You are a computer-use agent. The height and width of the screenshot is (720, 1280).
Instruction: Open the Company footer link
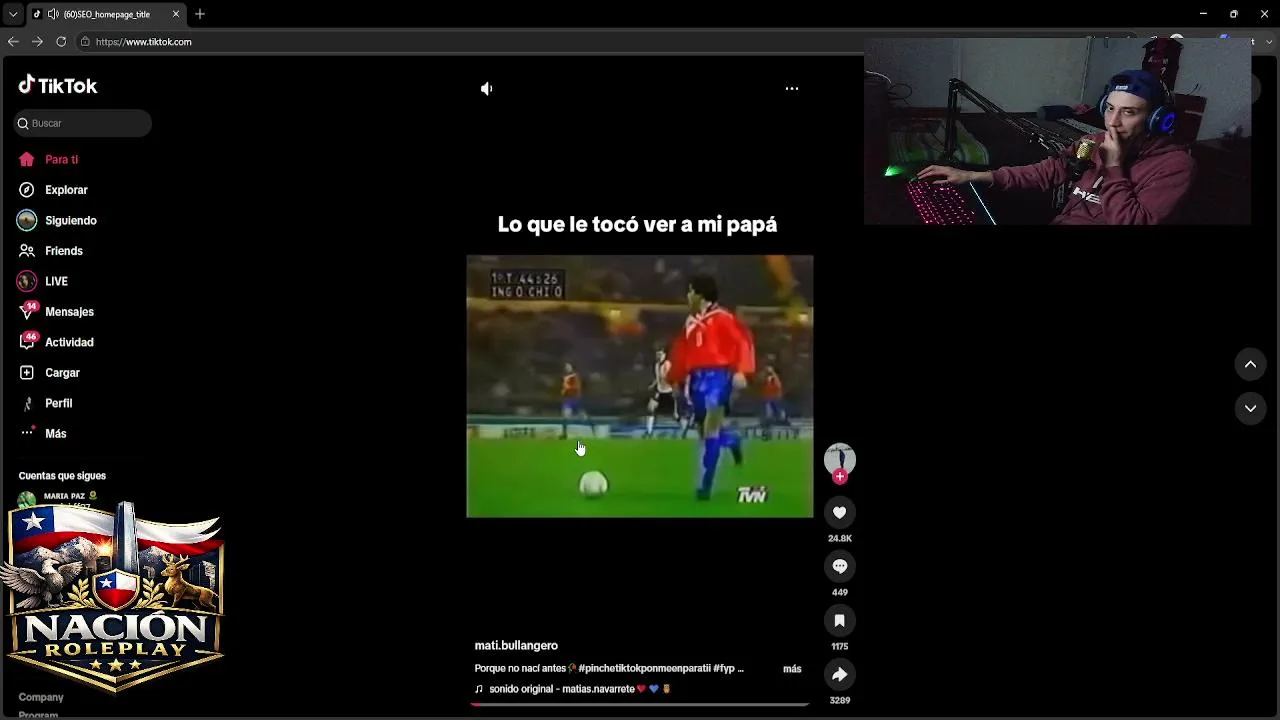click(41, 697)
